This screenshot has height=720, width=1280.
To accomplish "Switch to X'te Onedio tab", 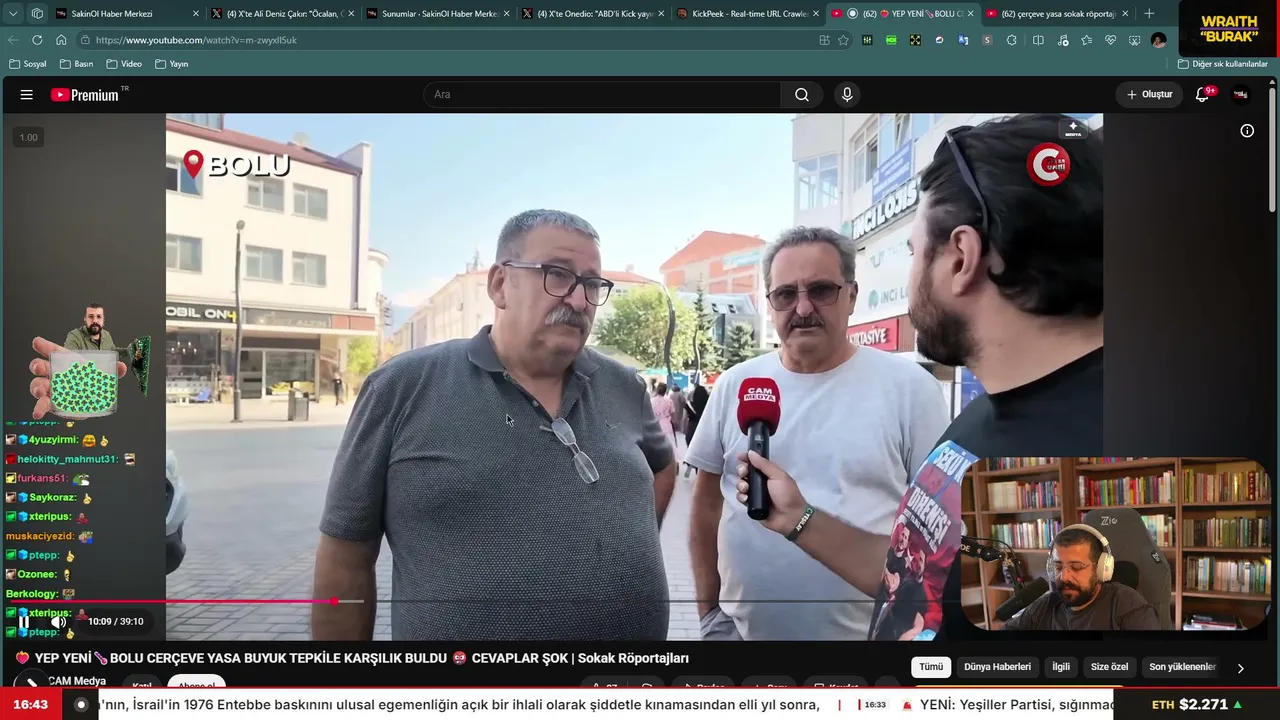I will (x=592, y=14).
